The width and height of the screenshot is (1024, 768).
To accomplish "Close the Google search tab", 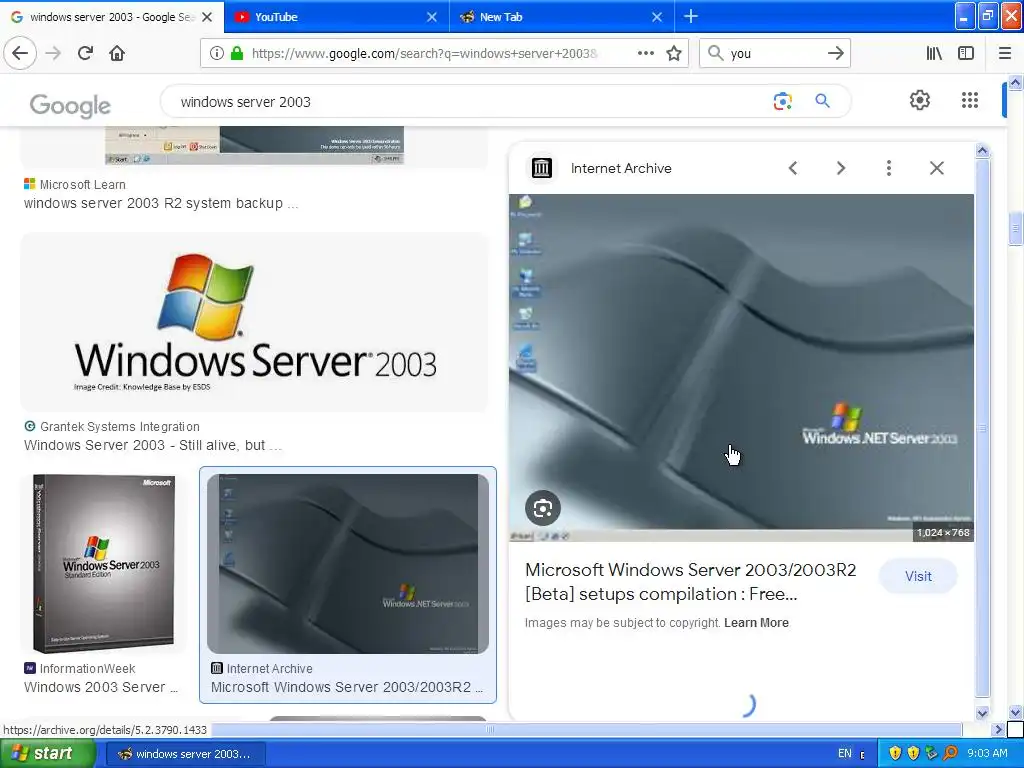I will tap(207, 17).
